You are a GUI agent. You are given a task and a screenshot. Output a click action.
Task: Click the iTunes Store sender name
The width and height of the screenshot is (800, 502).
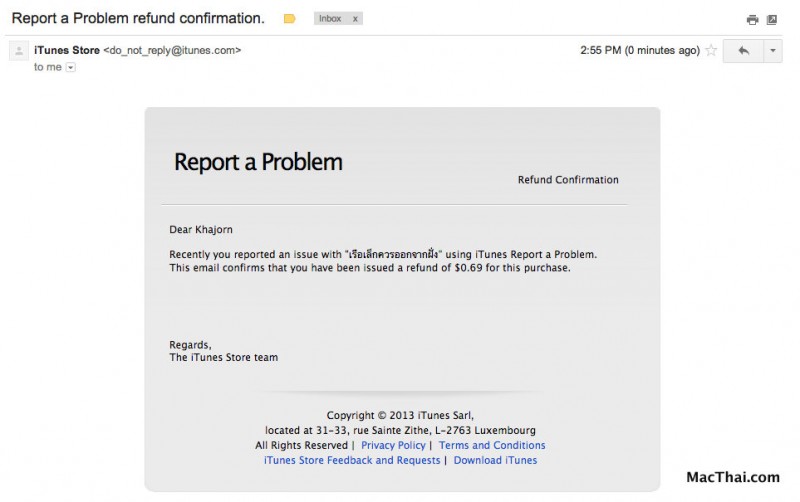[x=66, y=50]
